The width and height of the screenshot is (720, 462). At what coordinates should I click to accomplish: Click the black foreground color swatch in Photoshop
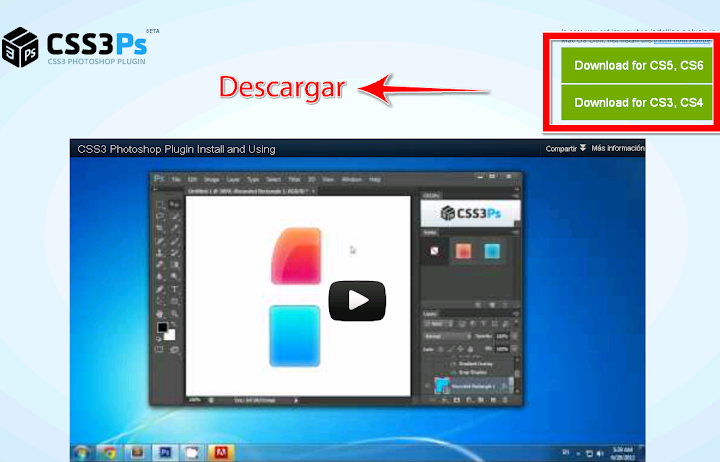pos(162,327)
